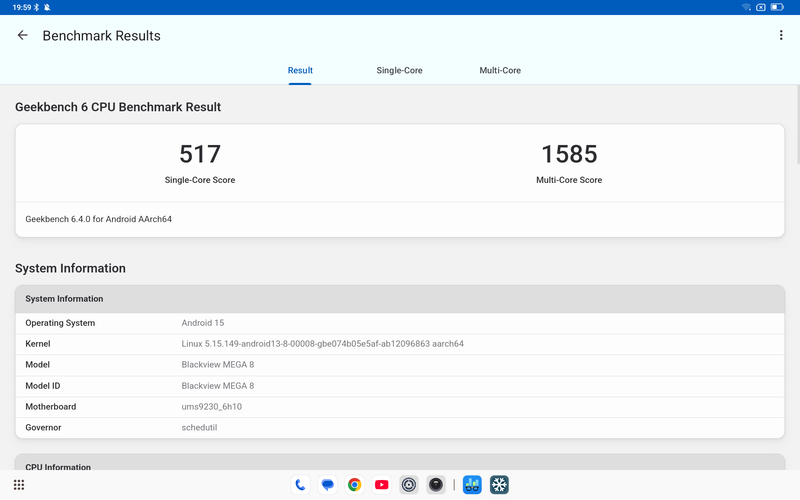Click the Motherboard row label

coord(51,407)
